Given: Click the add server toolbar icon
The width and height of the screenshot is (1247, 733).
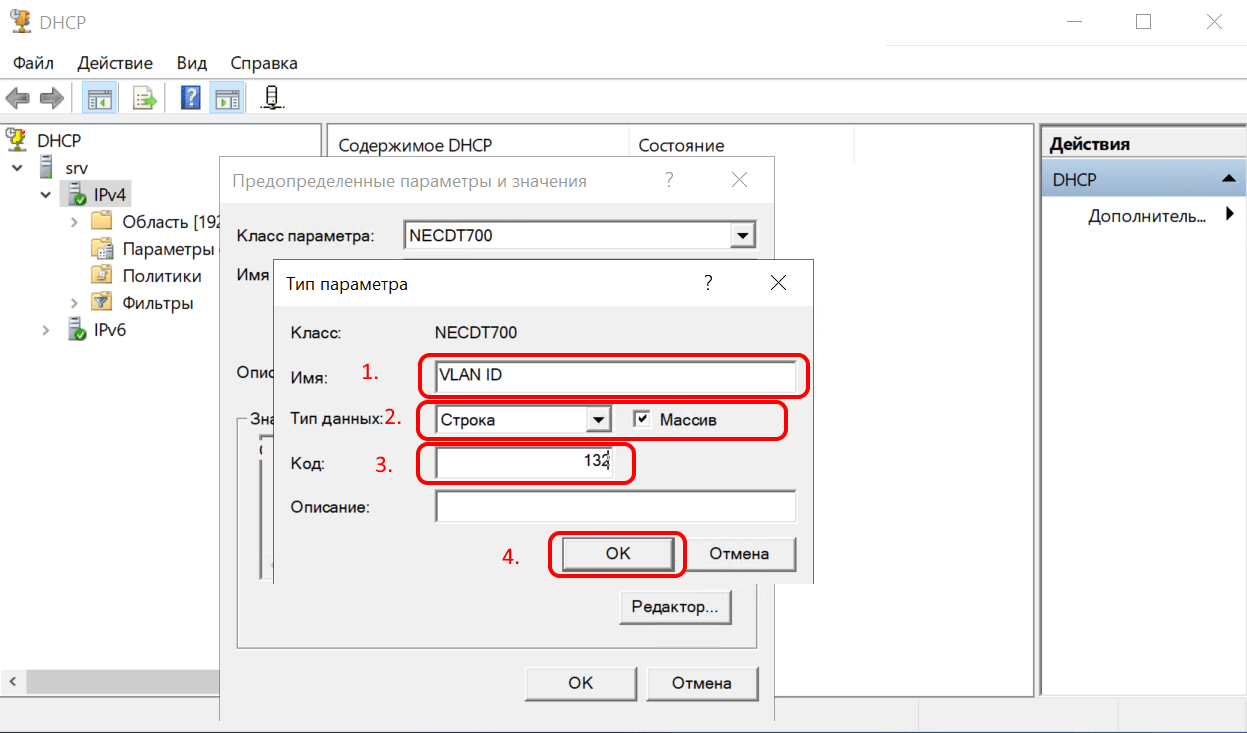Looking at the screenshot, I should (271, 98).
